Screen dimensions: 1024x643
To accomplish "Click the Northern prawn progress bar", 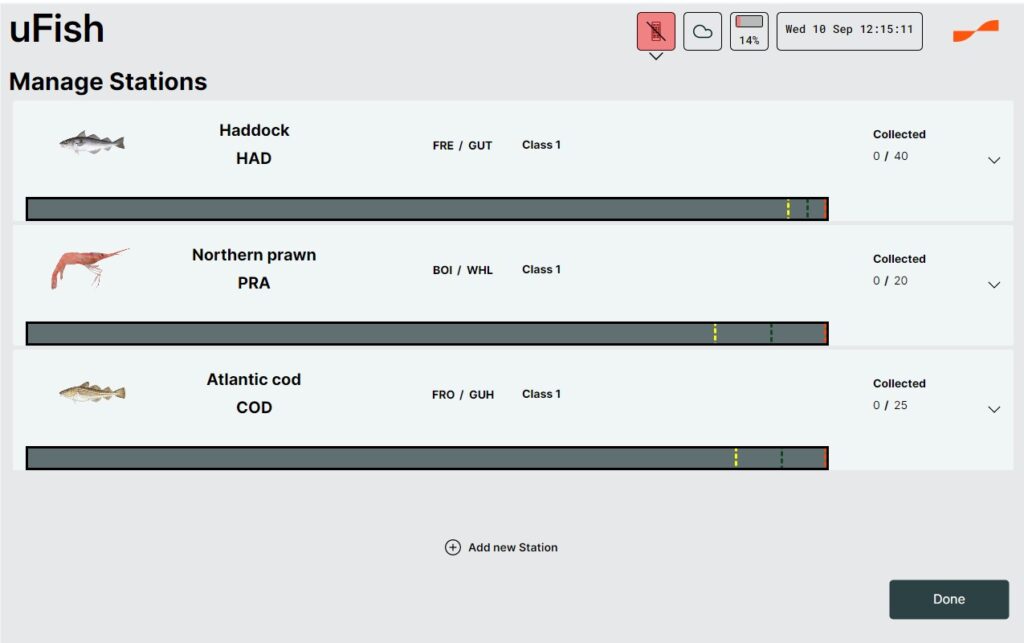I will pyautogui.click(x=427, y=333).
